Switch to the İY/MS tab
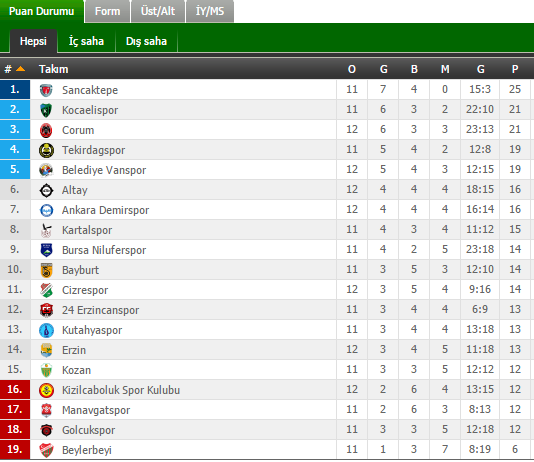The width and height of the screenshot is (534, 462). pos(210,11)
